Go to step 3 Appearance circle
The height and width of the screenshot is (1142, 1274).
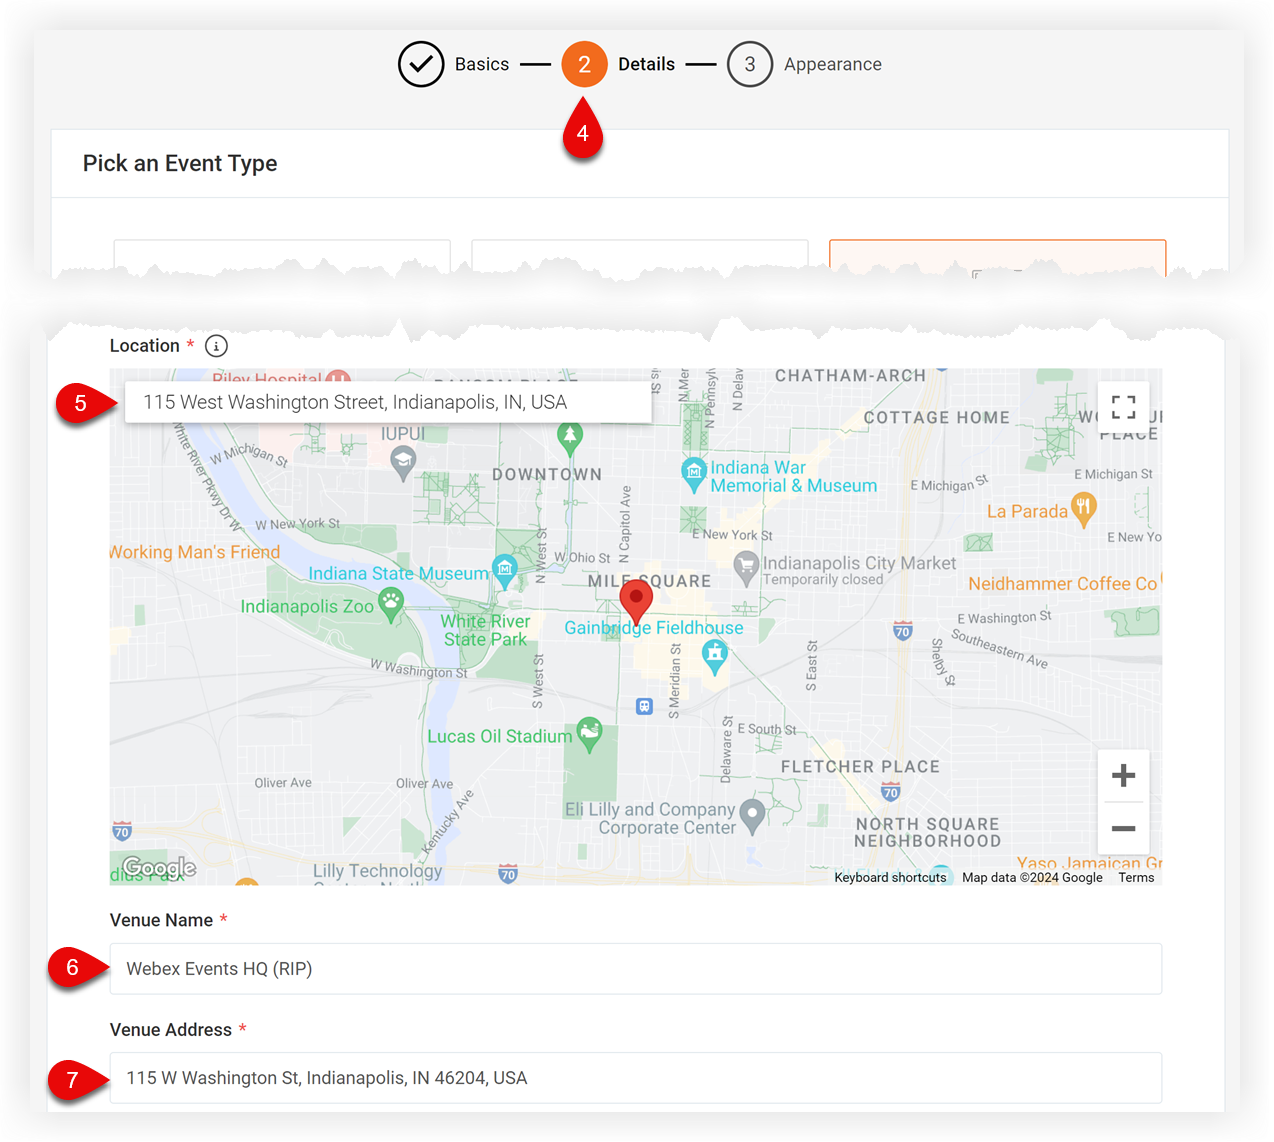pyautogui.click(x=750, y=64)
